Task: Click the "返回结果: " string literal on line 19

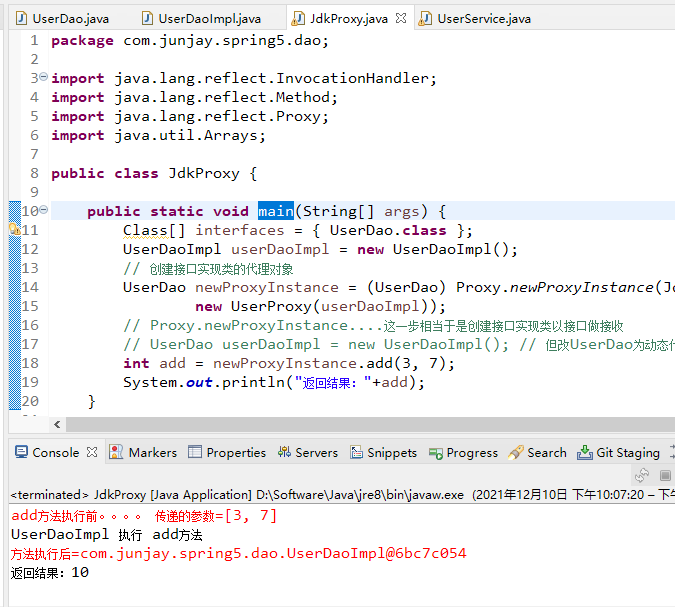Action: [332, 382]
